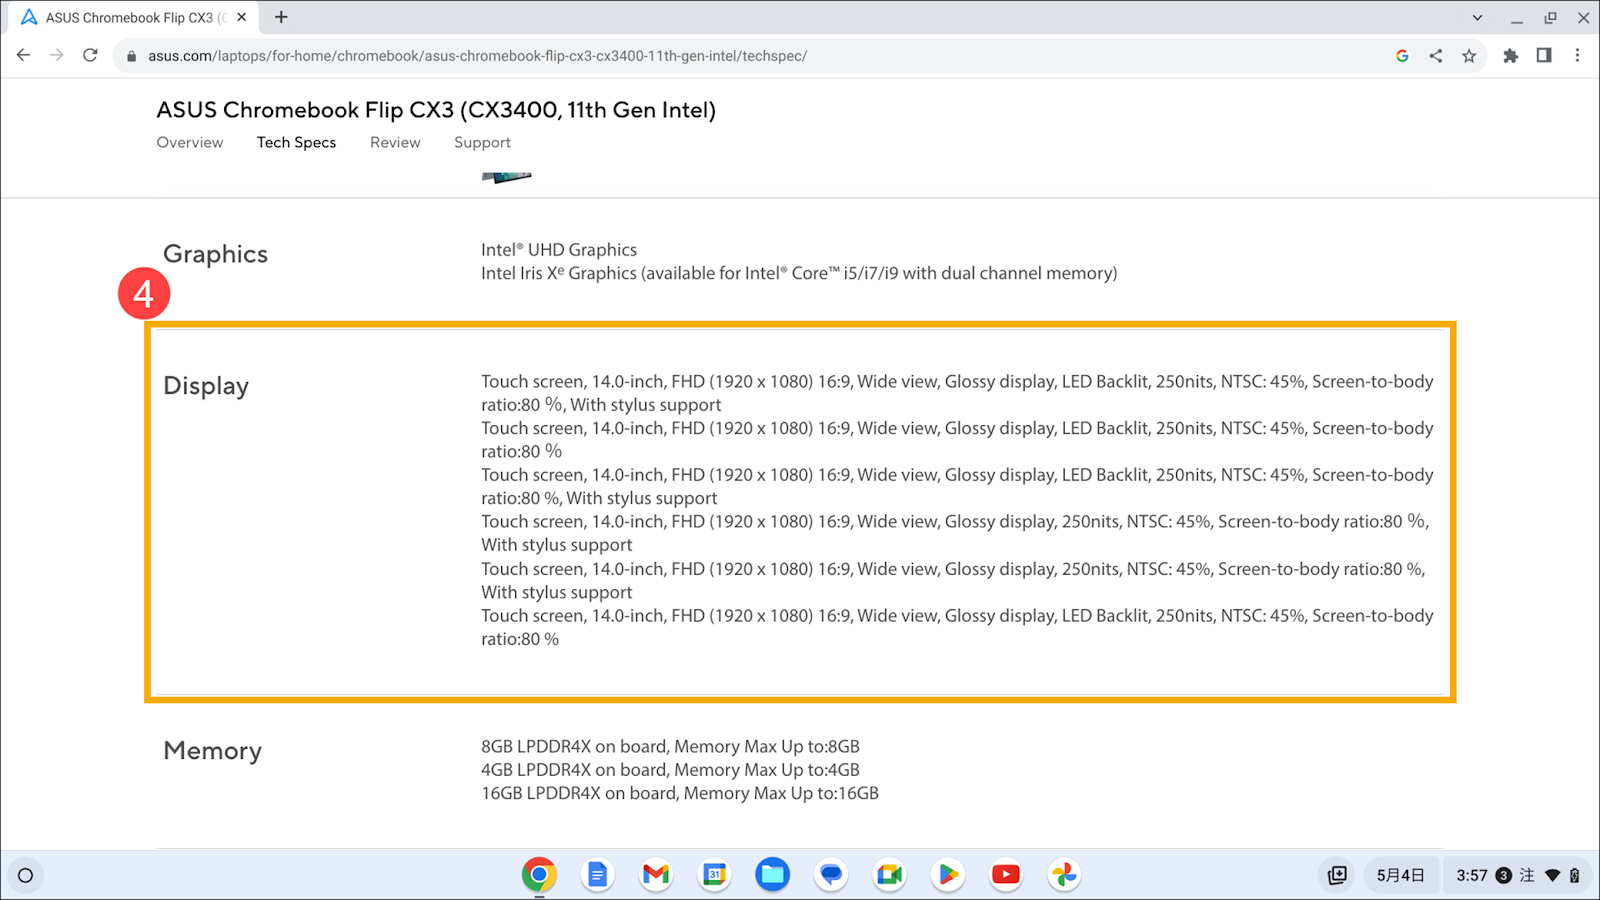Open the calendar date 5月4日
Image resolution: width=1600 pixels, height=900 pixels.
point(1400,875)
